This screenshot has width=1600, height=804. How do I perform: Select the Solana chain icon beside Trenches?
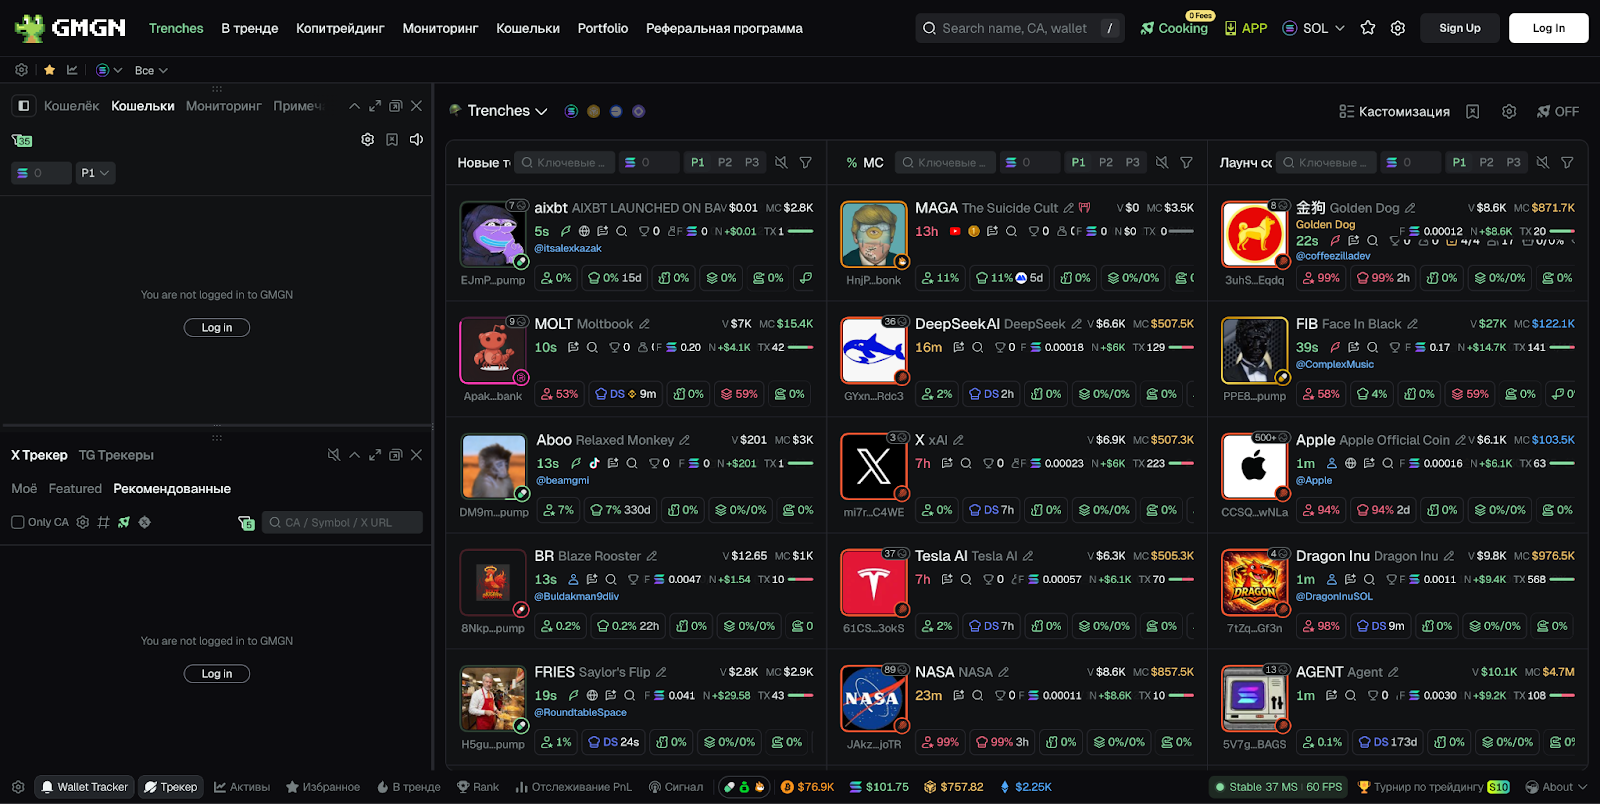pos(571,111)
